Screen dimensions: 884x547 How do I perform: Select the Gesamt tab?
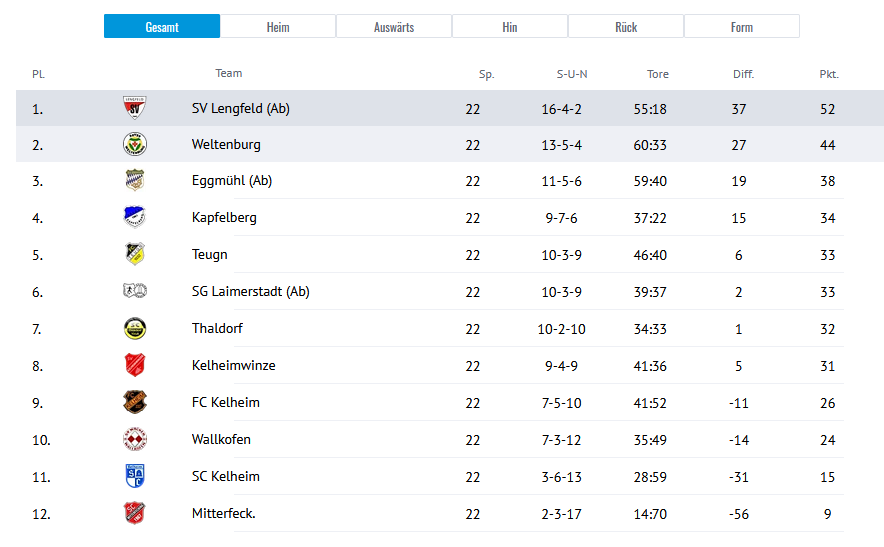pos(162,27)
